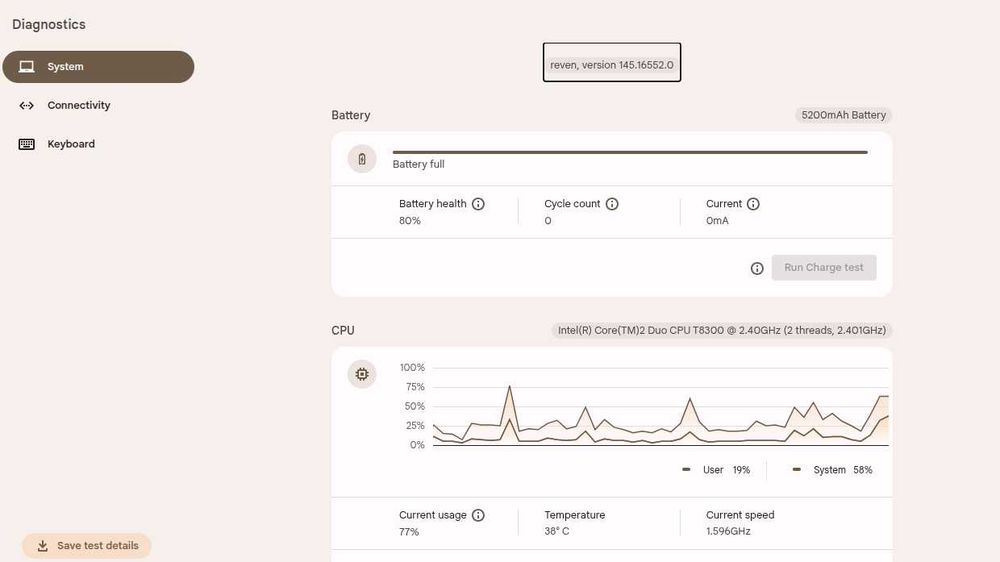Screen dimensions: 1000x562
Task: Click info icon next to Current
Action: [753, 204]
